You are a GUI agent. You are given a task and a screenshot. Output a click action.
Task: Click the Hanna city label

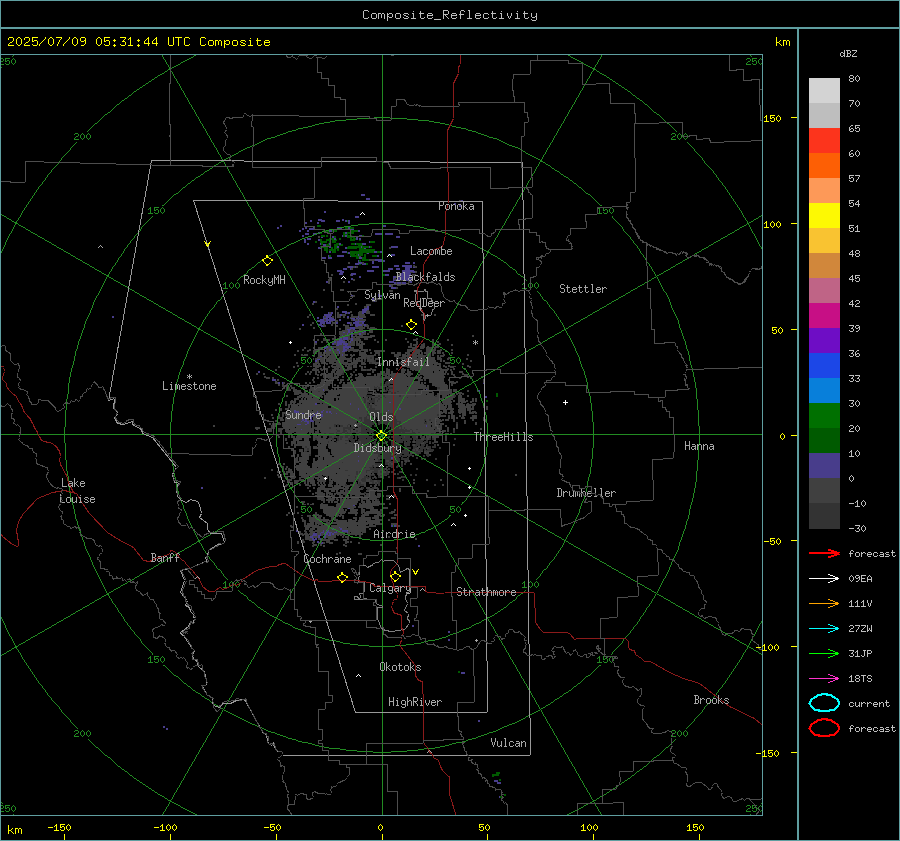[699, 446]
